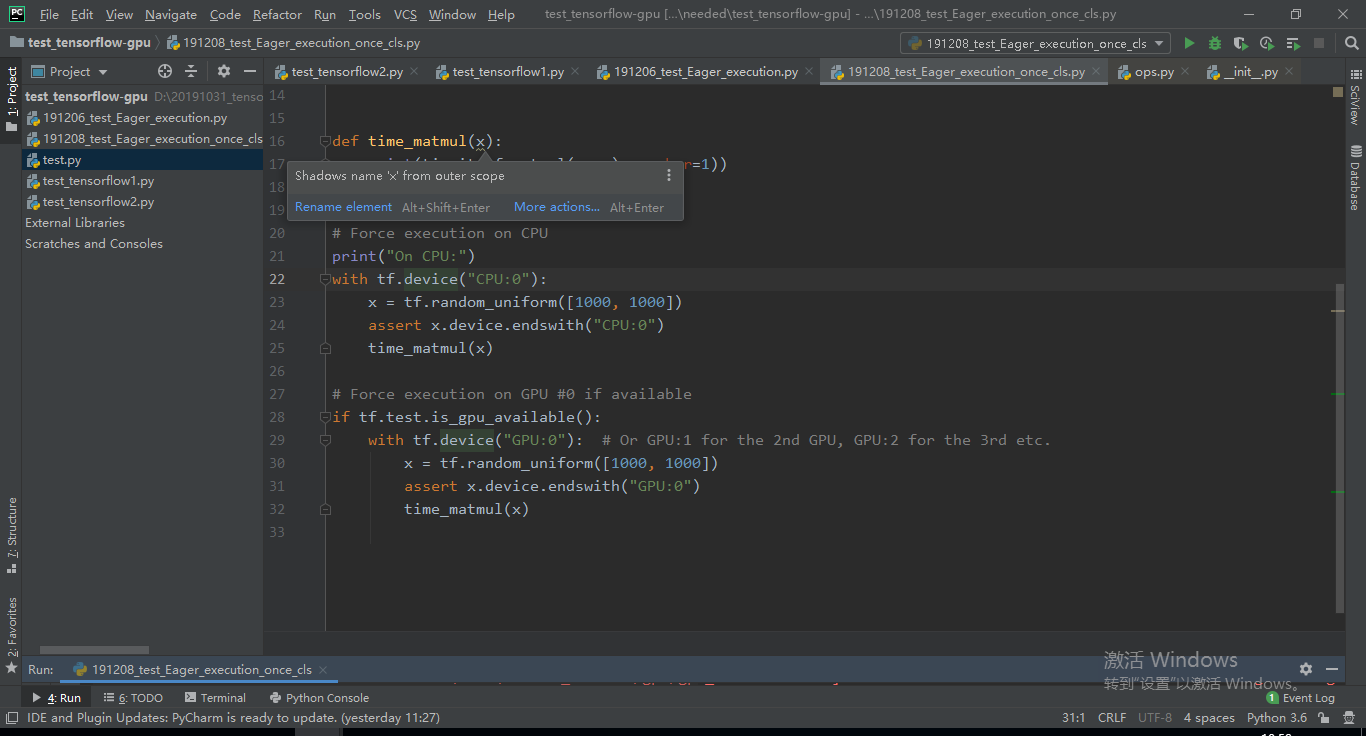The width and height of the screenshot is (1366, 736).
Task: Open the Terminal tool window tab
Action: coord(214,697)
